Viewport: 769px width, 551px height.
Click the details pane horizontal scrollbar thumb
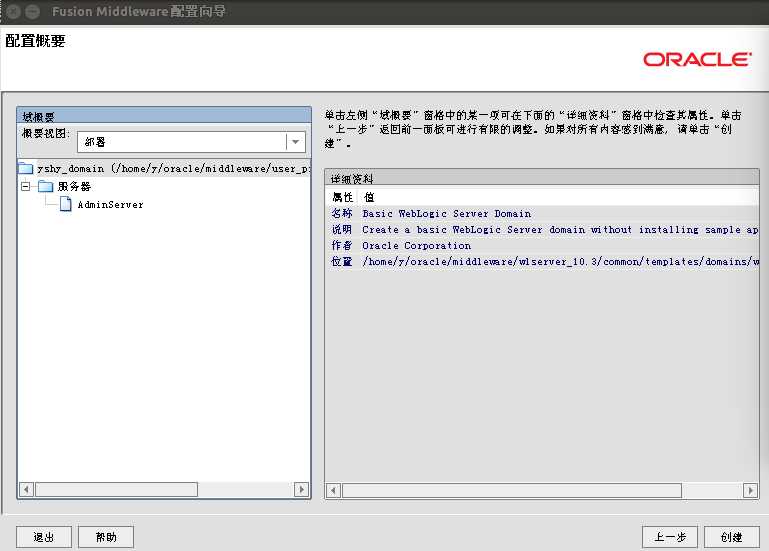pos(512,490)
